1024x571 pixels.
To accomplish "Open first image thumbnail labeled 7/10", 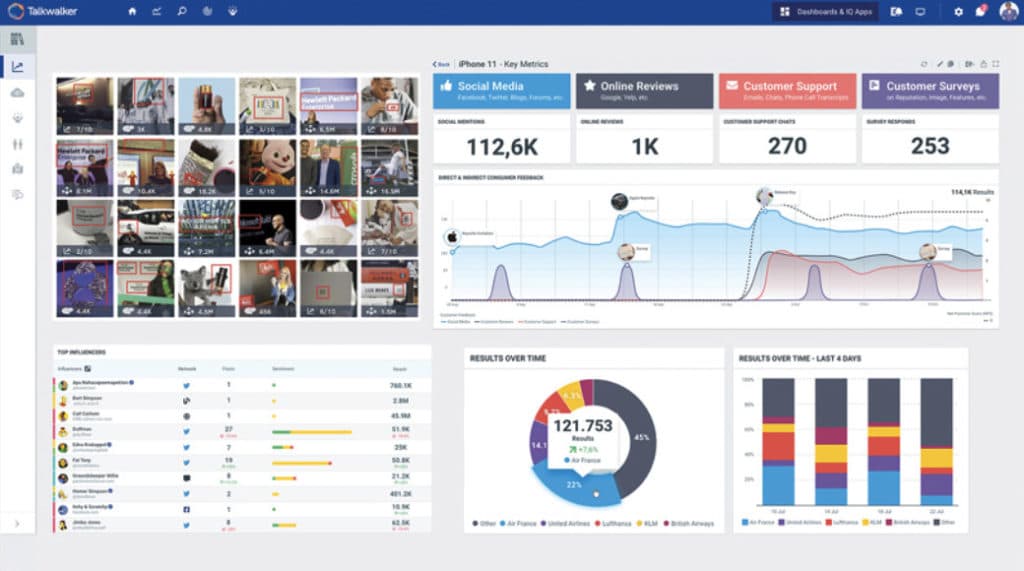I will (x=85, y=106).
